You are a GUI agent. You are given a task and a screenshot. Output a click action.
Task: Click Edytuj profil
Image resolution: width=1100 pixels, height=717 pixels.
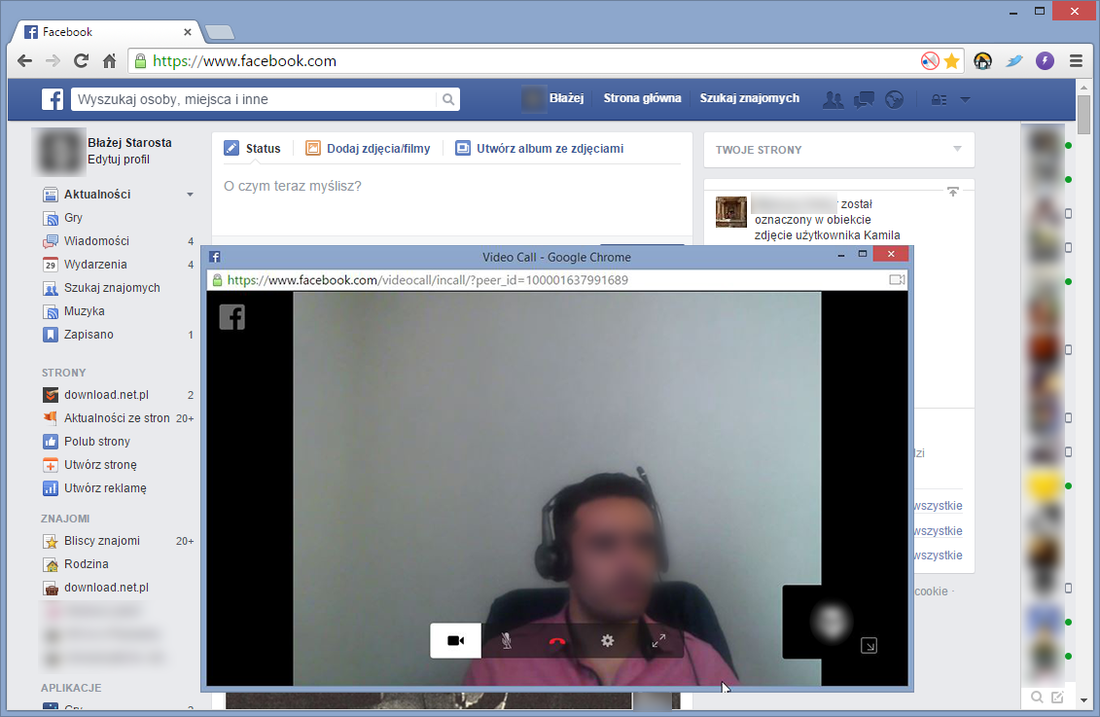point(119,159)
